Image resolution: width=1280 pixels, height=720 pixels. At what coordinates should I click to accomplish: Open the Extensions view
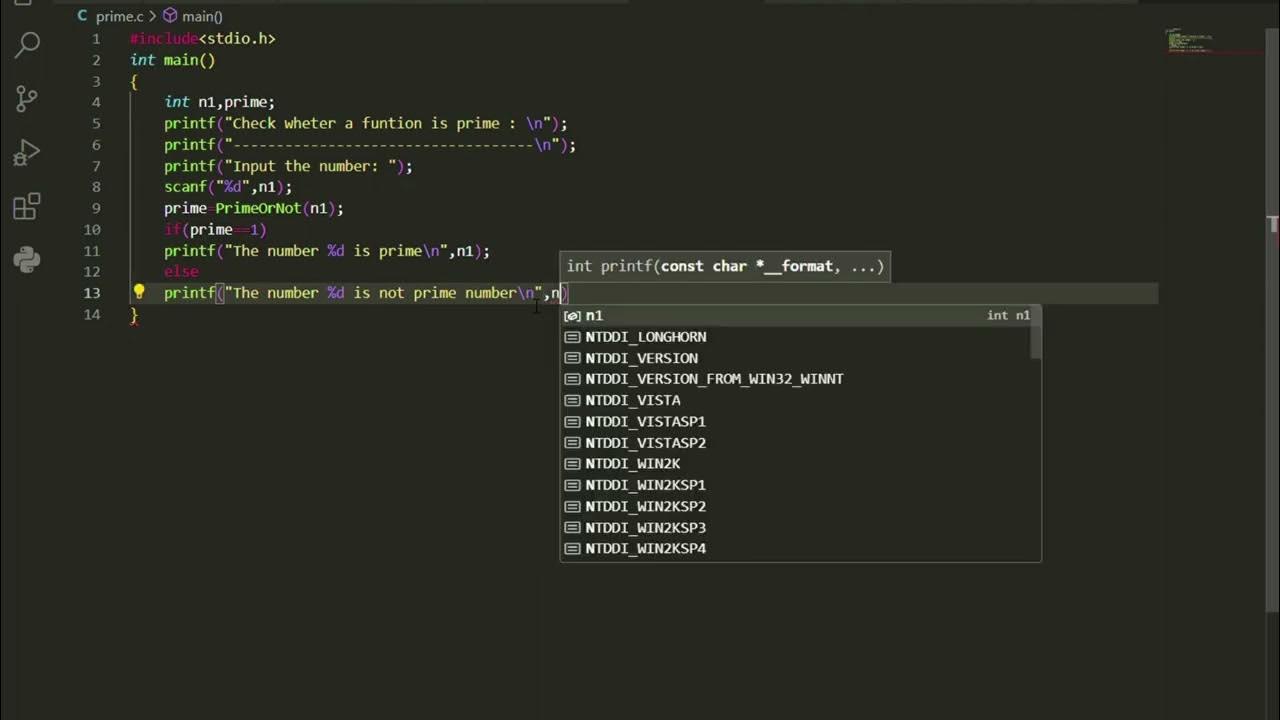(x=27, y=207)
